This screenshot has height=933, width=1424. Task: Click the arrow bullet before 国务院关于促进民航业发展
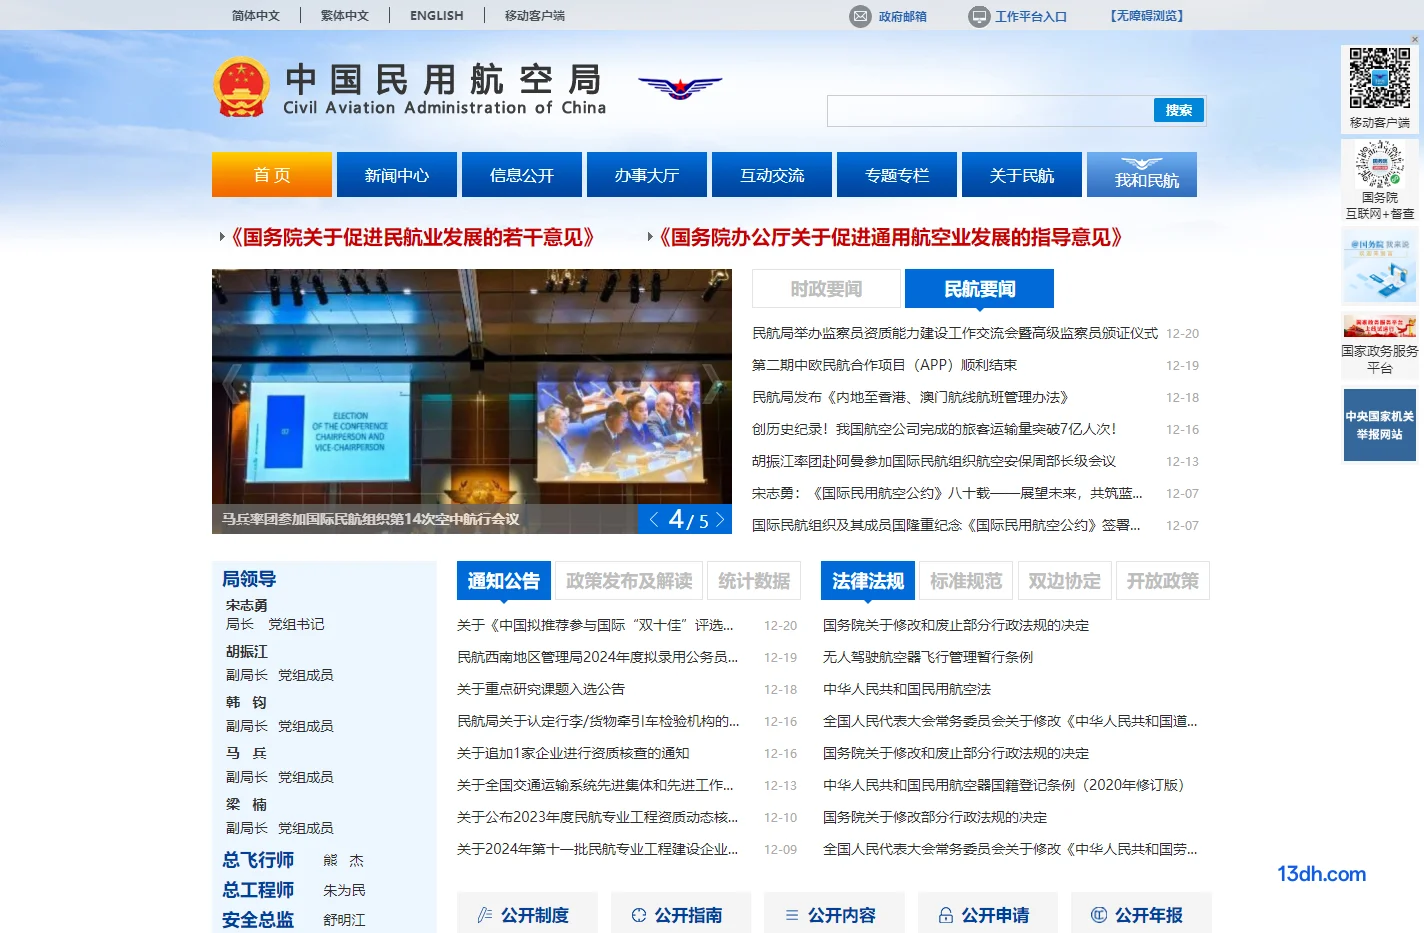point(222,237)
